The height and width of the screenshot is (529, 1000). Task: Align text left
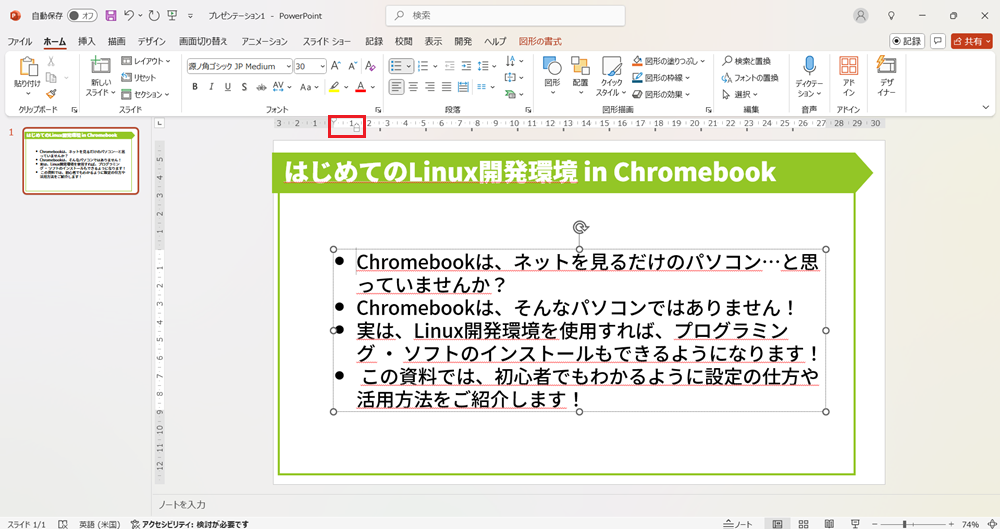pos(397,87)
